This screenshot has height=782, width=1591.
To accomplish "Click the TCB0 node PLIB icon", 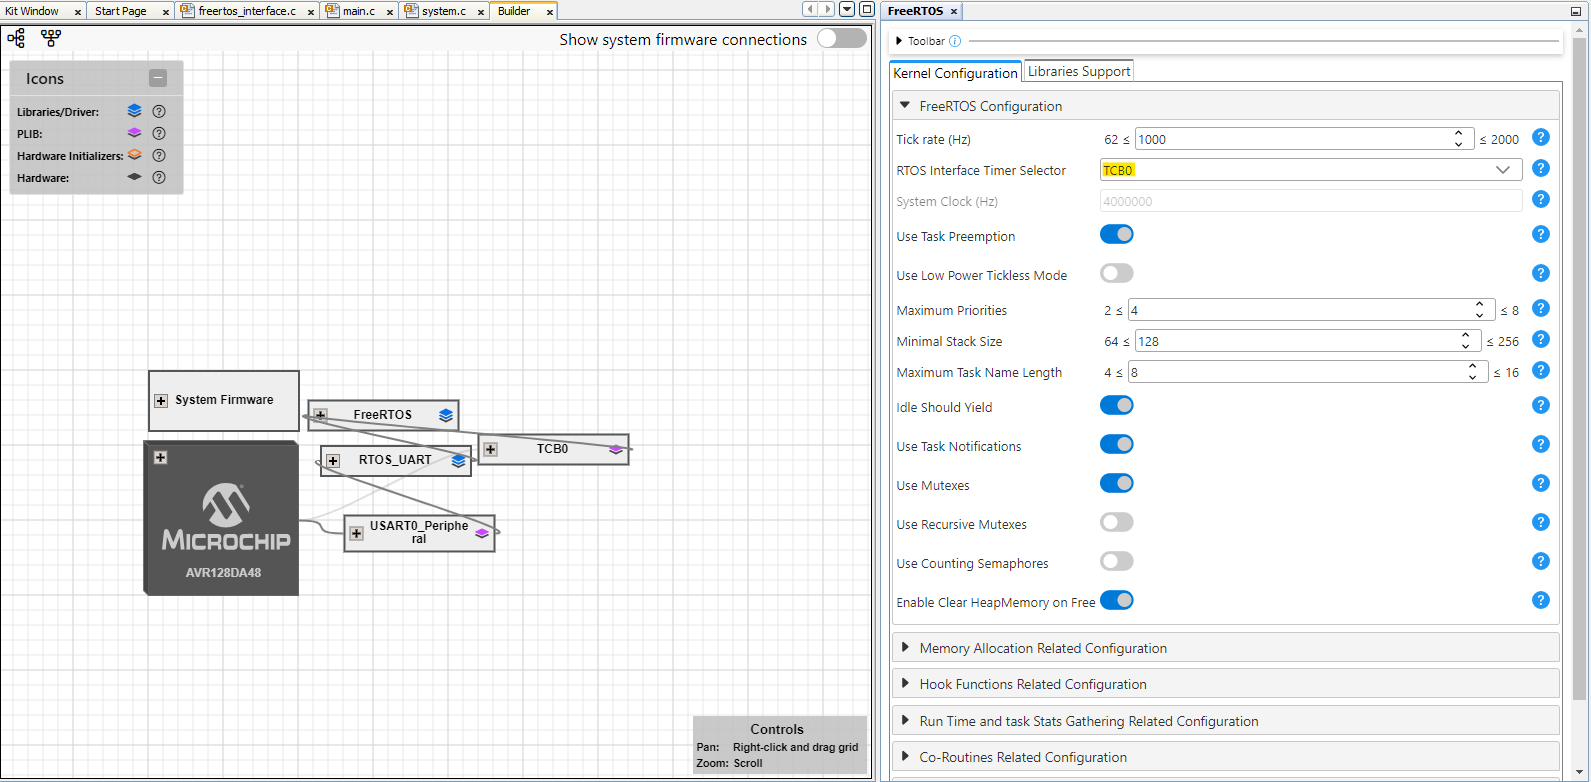I will [x=616, y=449].
